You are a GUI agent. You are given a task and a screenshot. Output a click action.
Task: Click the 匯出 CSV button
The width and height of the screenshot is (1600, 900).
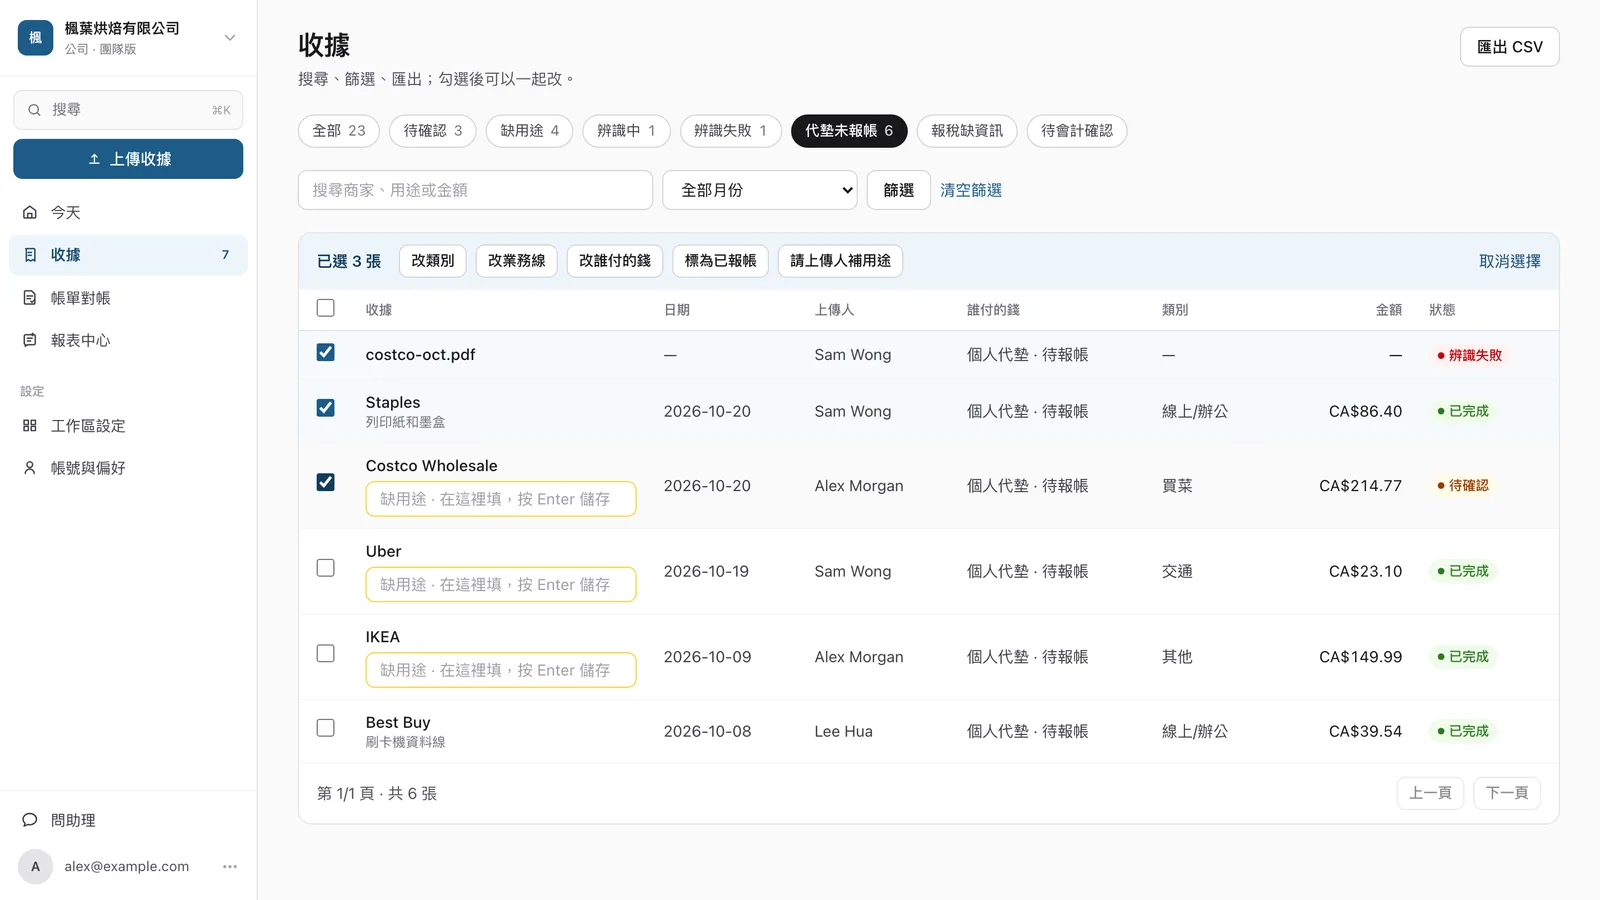1510,47
